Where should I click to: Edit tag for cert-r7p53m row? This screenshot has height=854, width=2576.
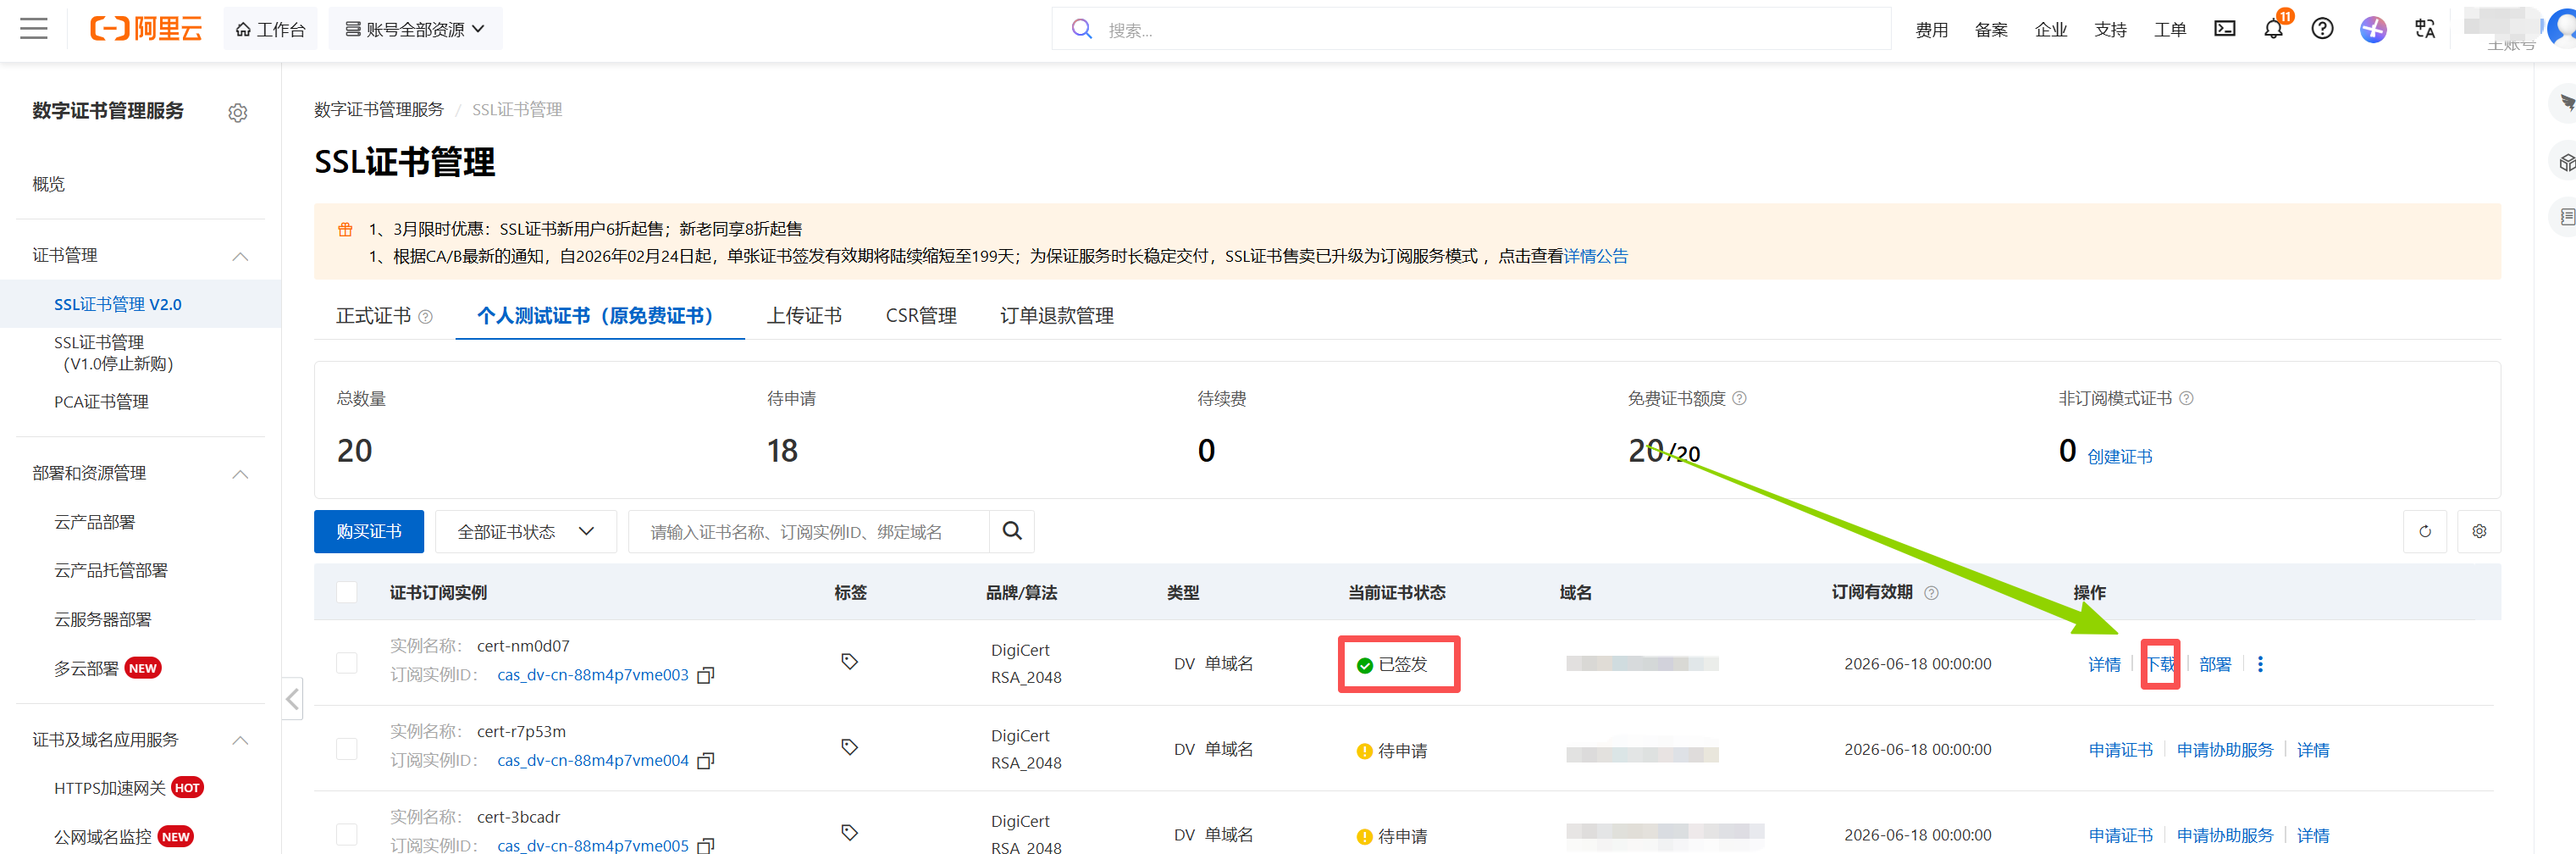point(849,747)
